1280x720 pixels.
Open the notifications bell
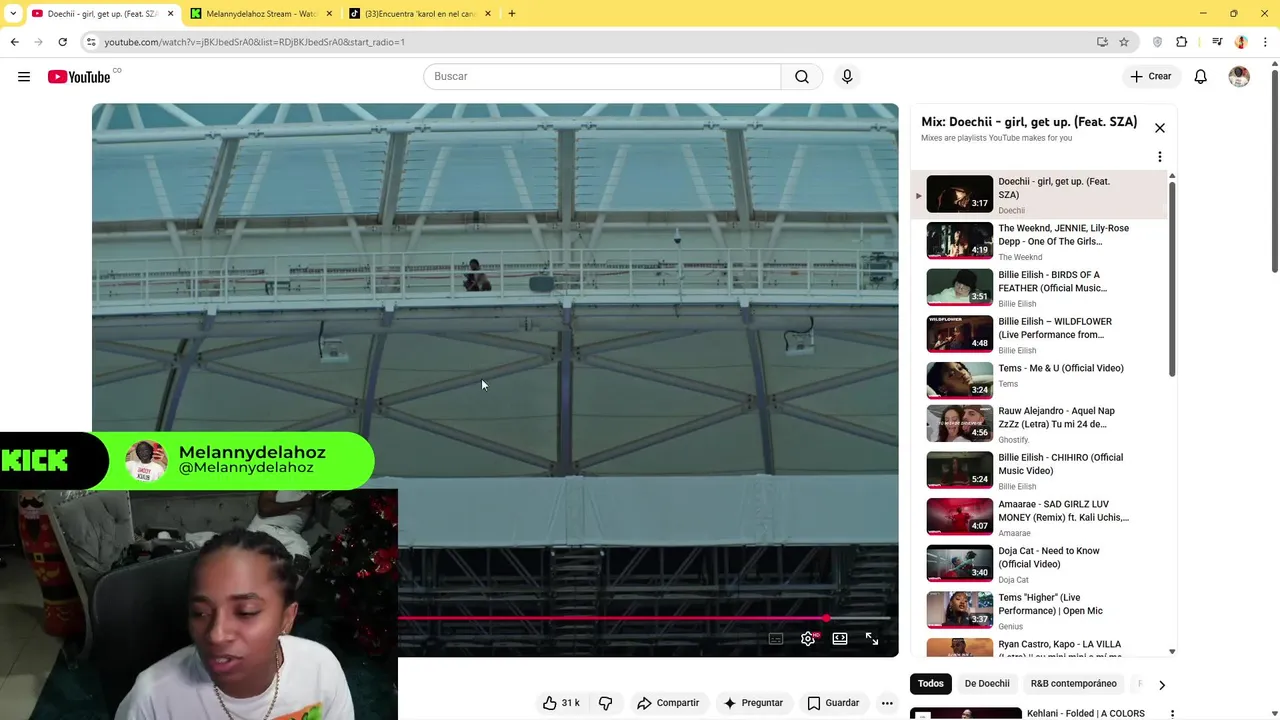tap(1201, 77)
